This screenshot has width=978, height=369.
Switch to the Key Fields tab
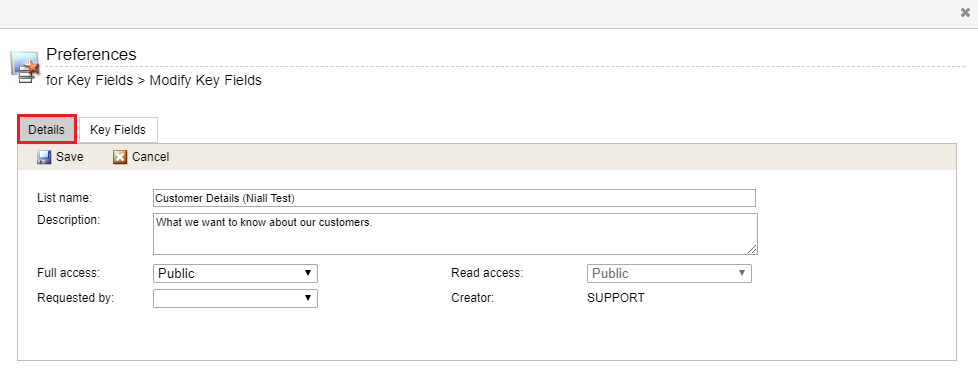tap(118, 130)
